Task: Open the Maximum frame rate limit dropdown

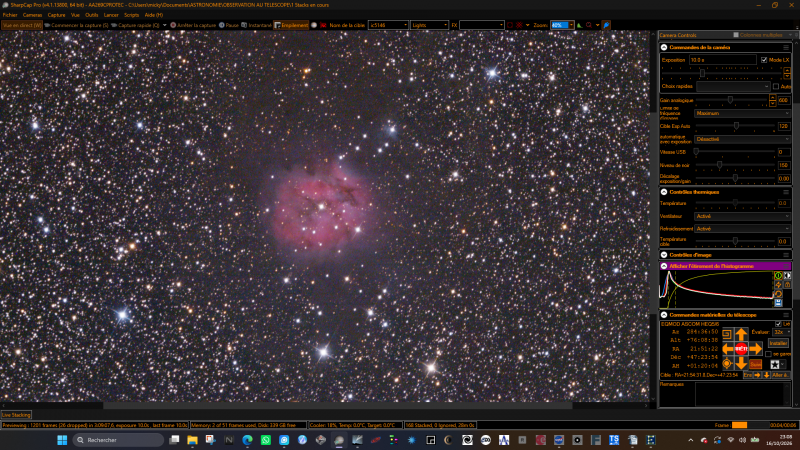Action: (742, 113)
